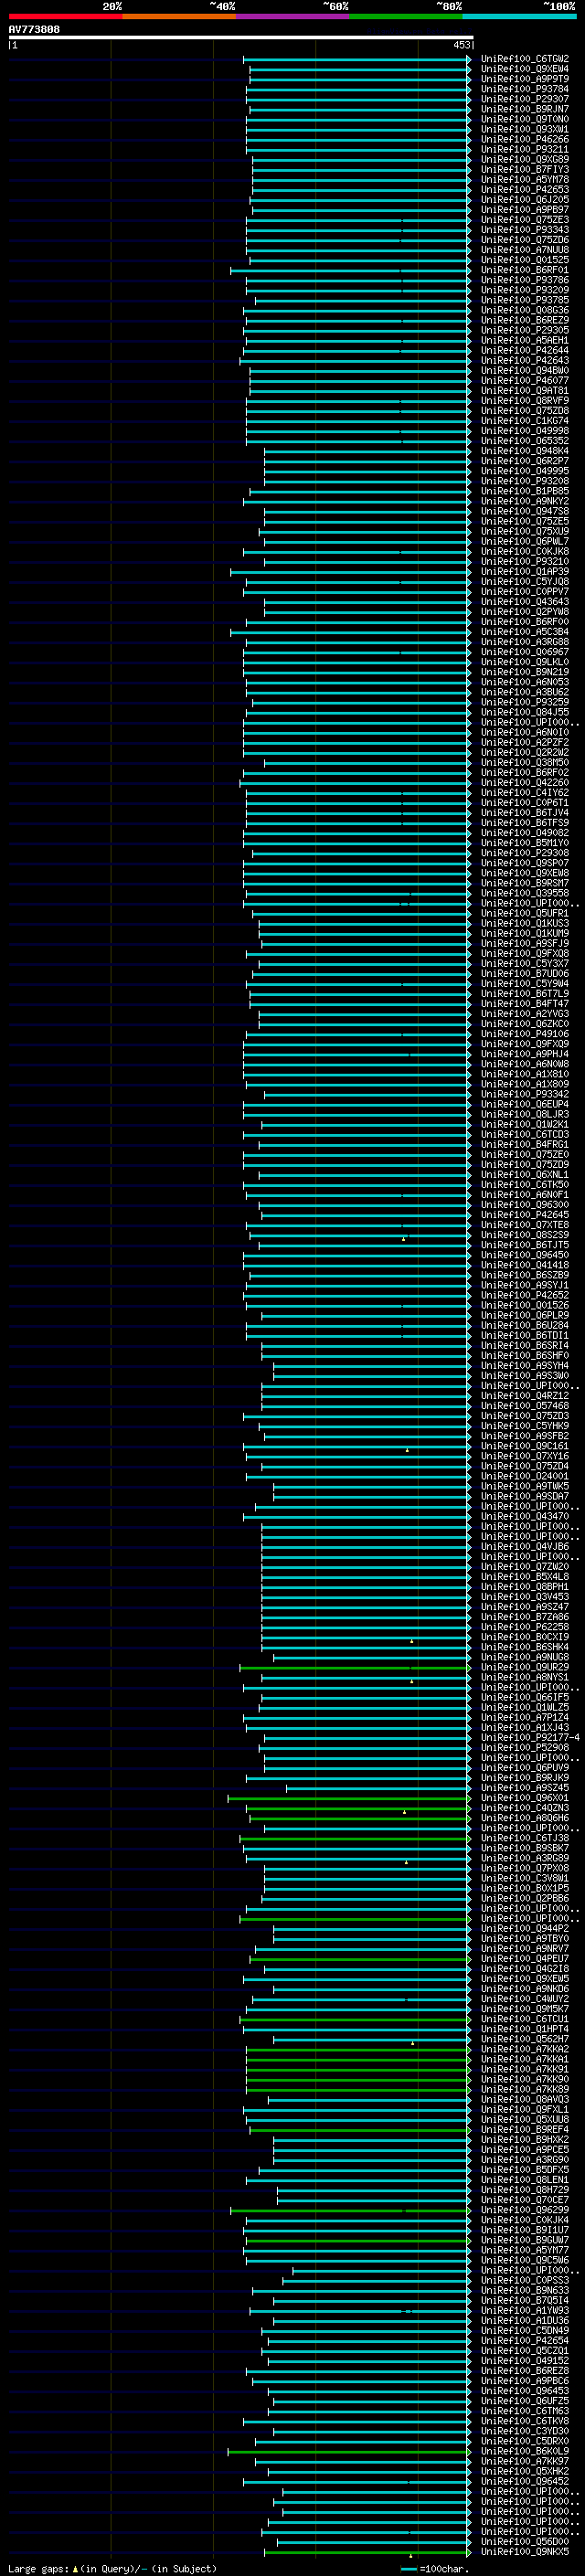
Task: Open hit UniRef100_Q6J205
Action: click(525, 199)
